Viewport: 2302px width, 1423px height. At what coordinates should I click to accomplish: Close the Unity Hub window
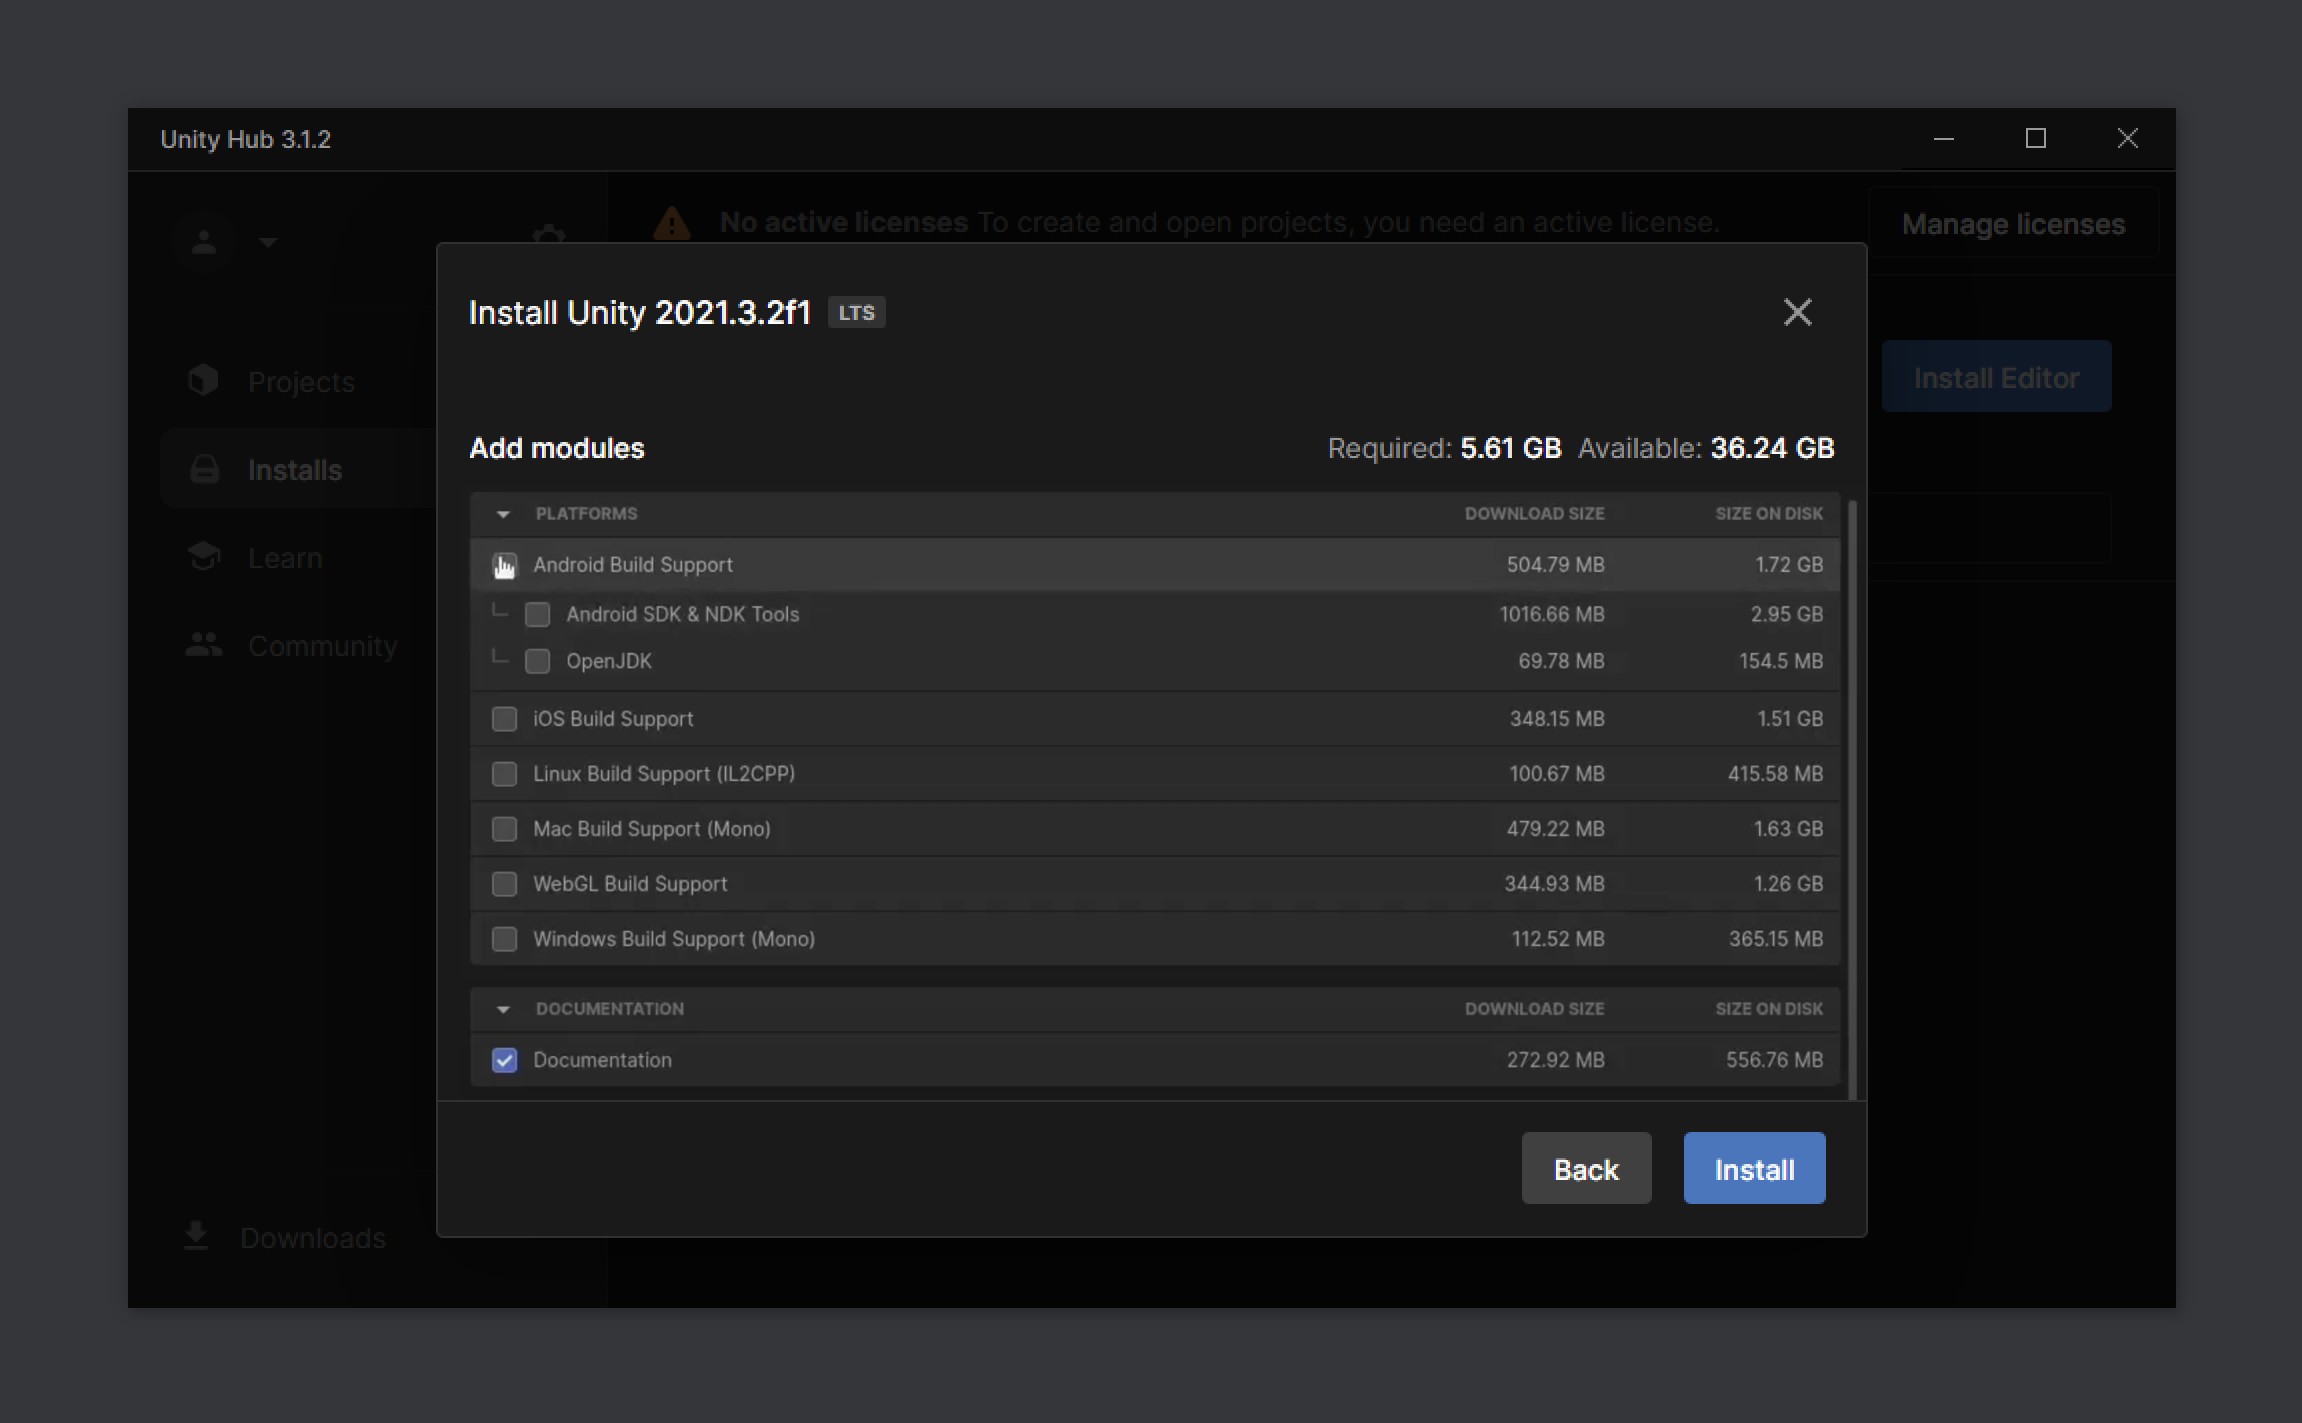(x=2127, y=139)
